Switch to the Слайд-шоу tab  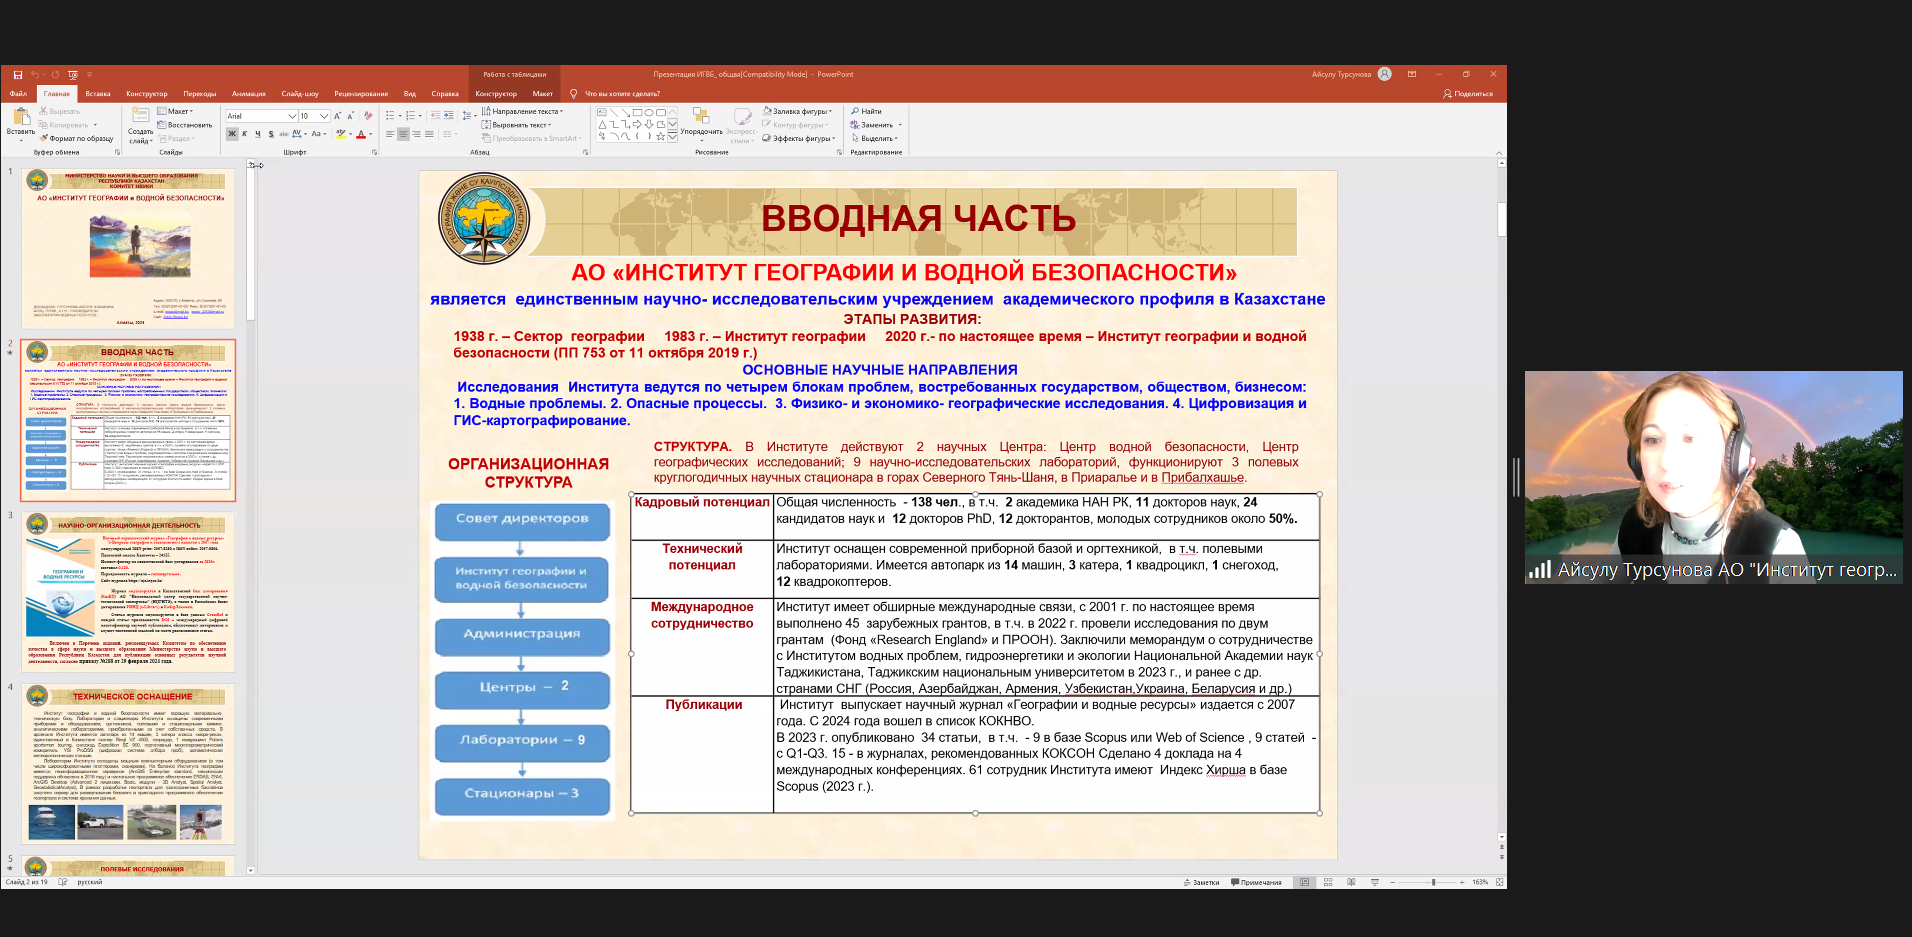300,94
